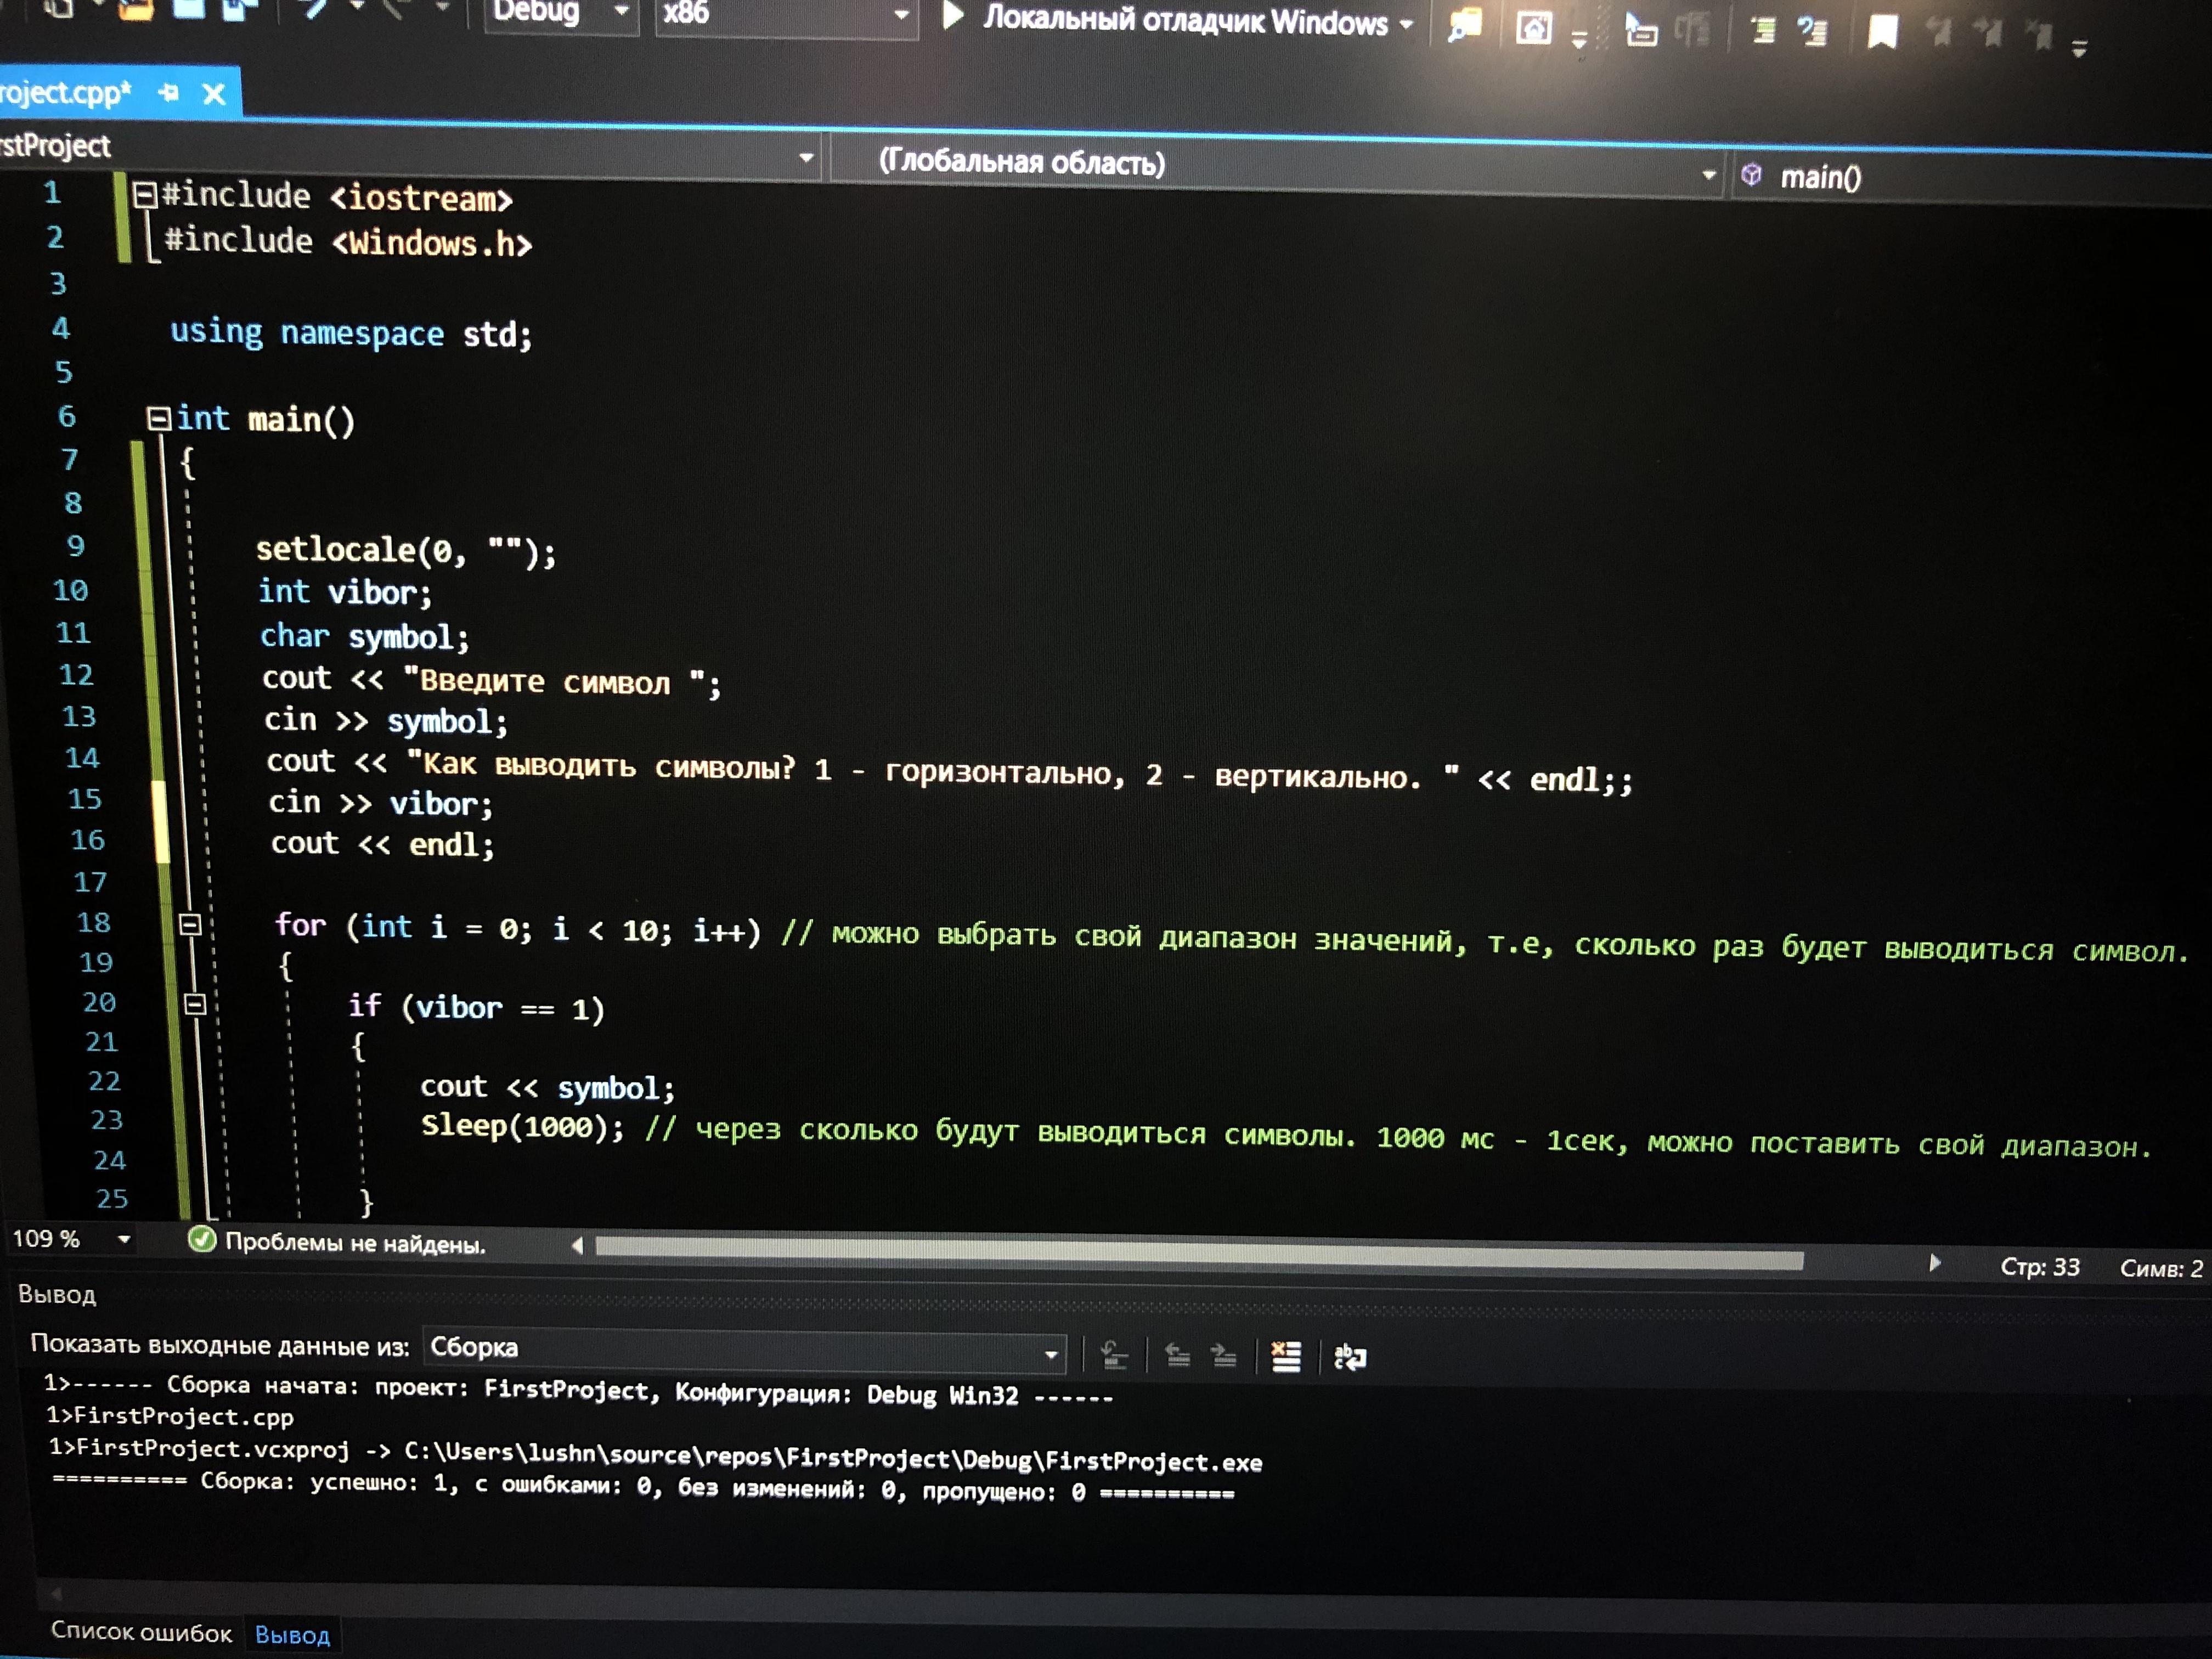The width and height of the screenshot is (2212, 1659).
Task: Toggle word wrap in output panel
Action: 1350,1358
